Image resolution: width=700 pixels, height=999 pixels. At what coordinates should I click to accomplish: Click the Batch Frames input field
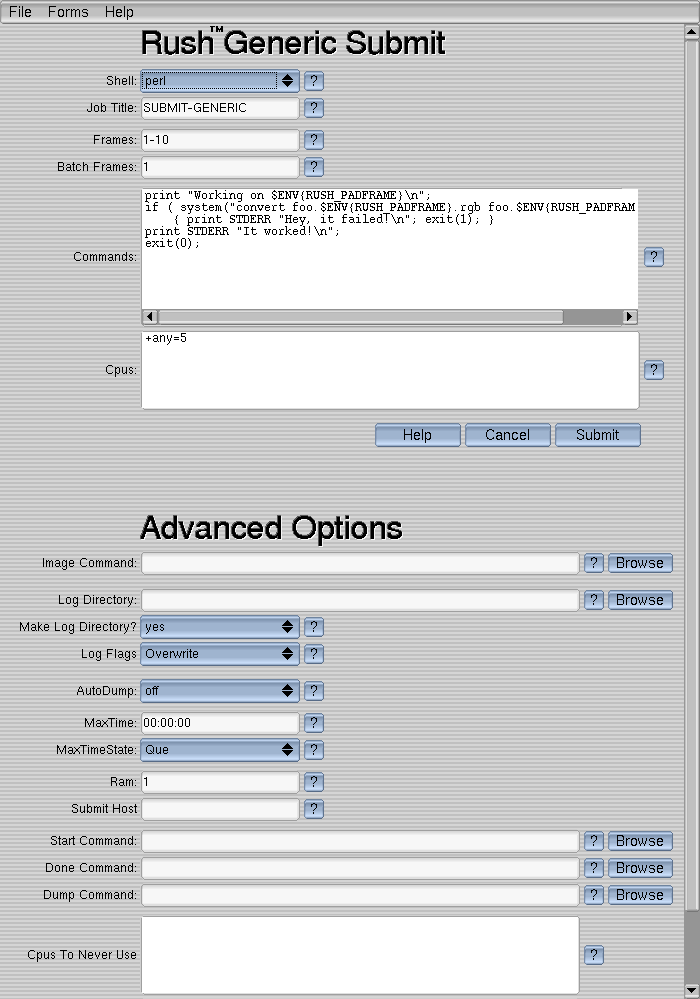[220, 167]
